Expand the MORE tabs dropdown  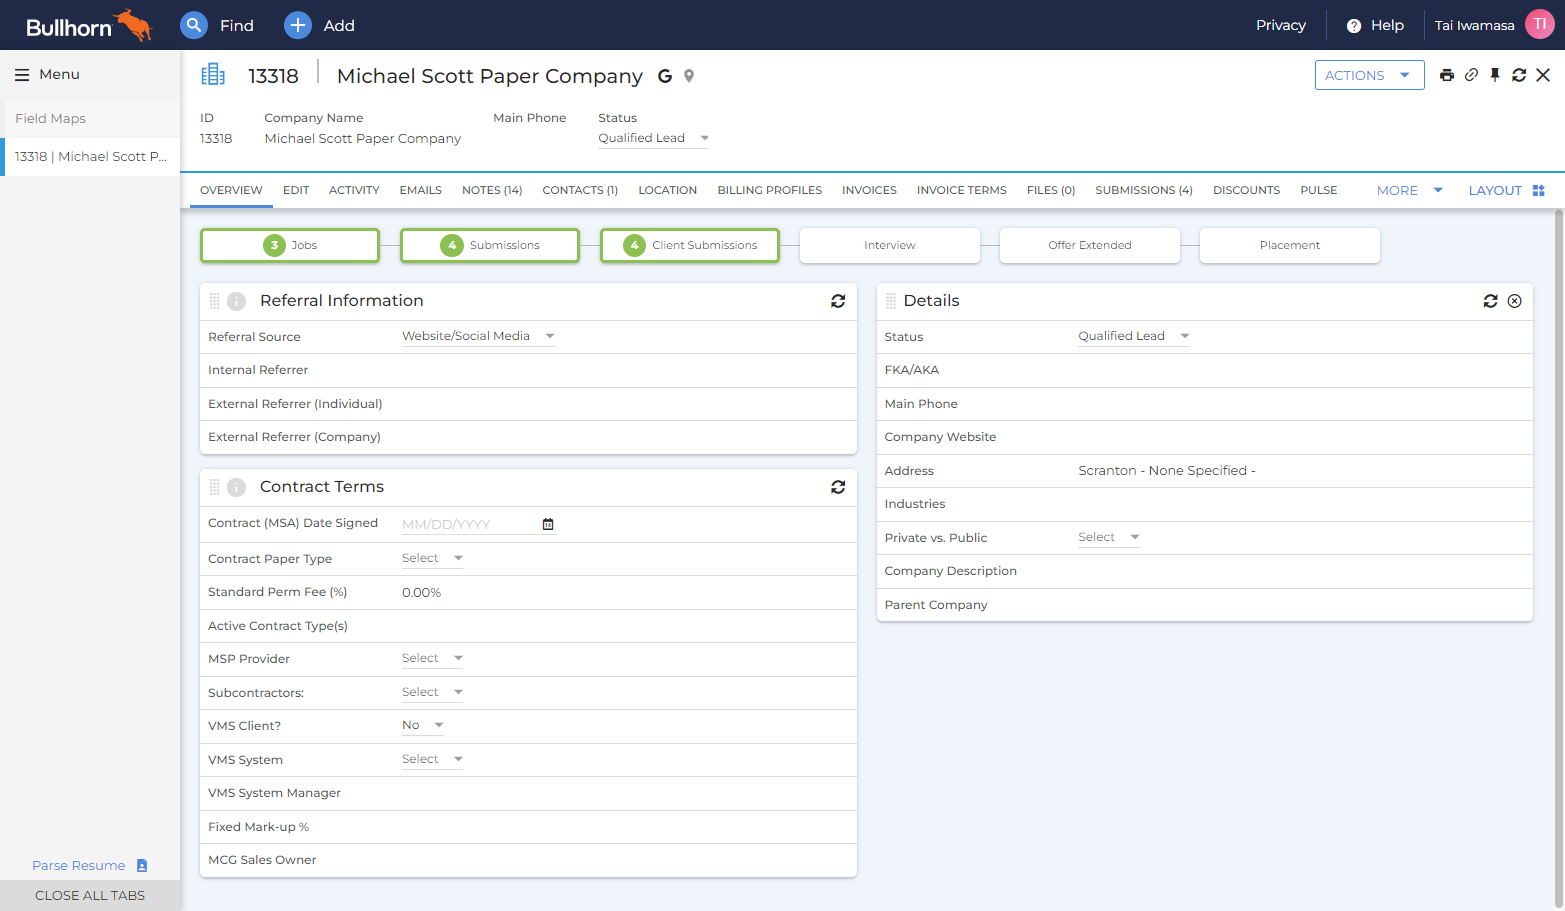(x=1410, y=190)
